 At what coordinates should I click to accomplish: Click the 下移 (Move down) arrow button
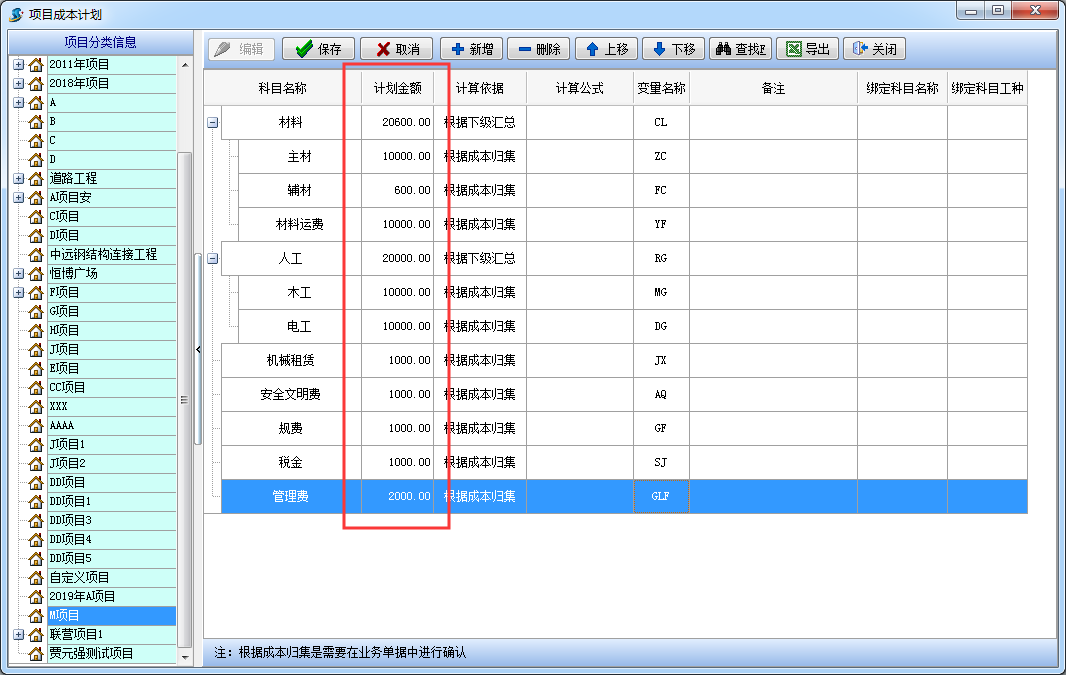[x=673, y=49]
